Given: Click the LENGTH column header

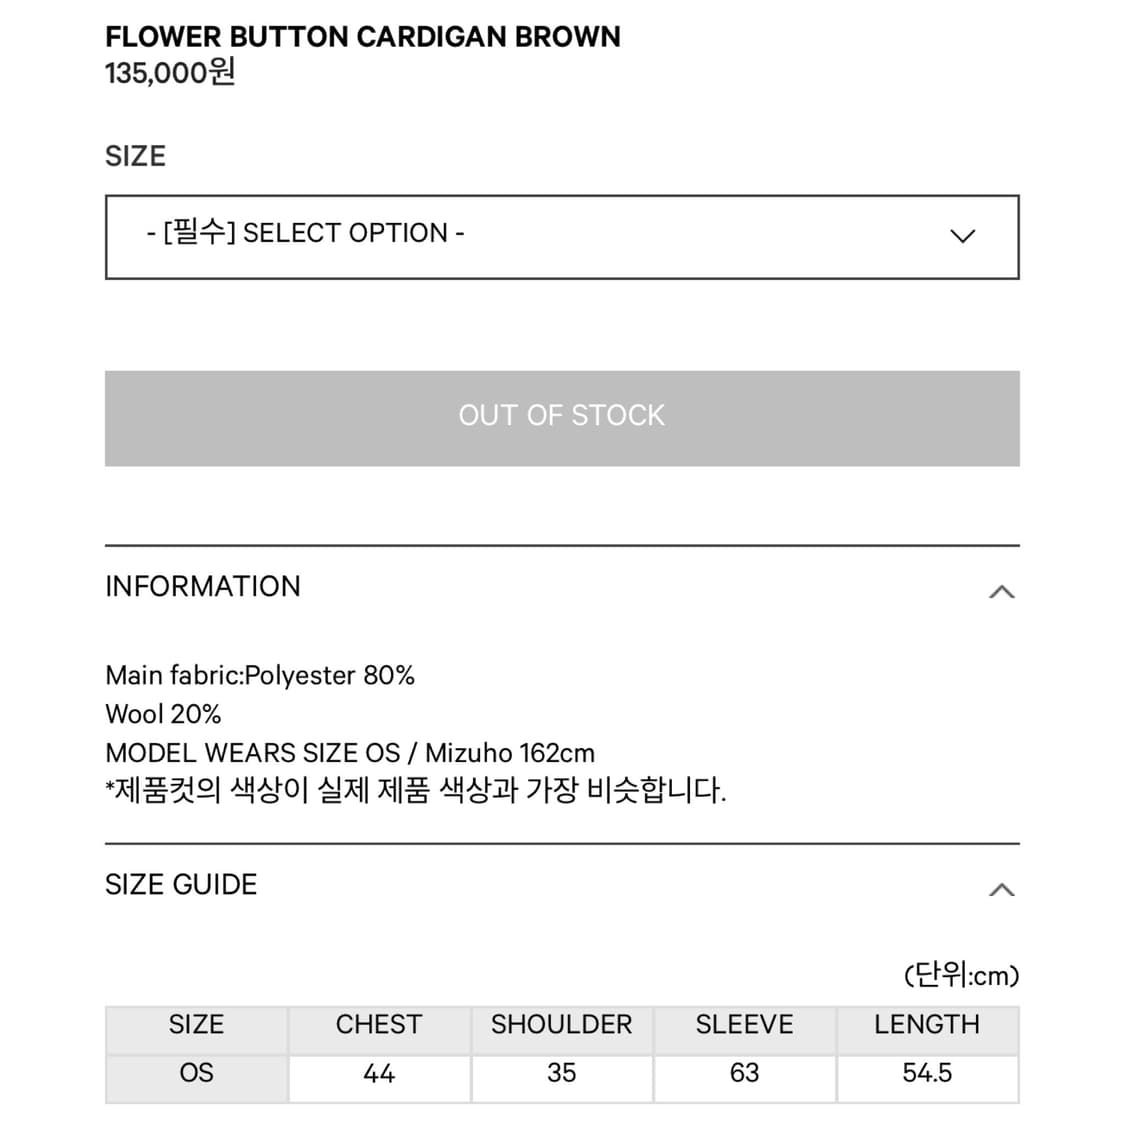Looking at the screenshot, I should click(x=927, y=1024).
